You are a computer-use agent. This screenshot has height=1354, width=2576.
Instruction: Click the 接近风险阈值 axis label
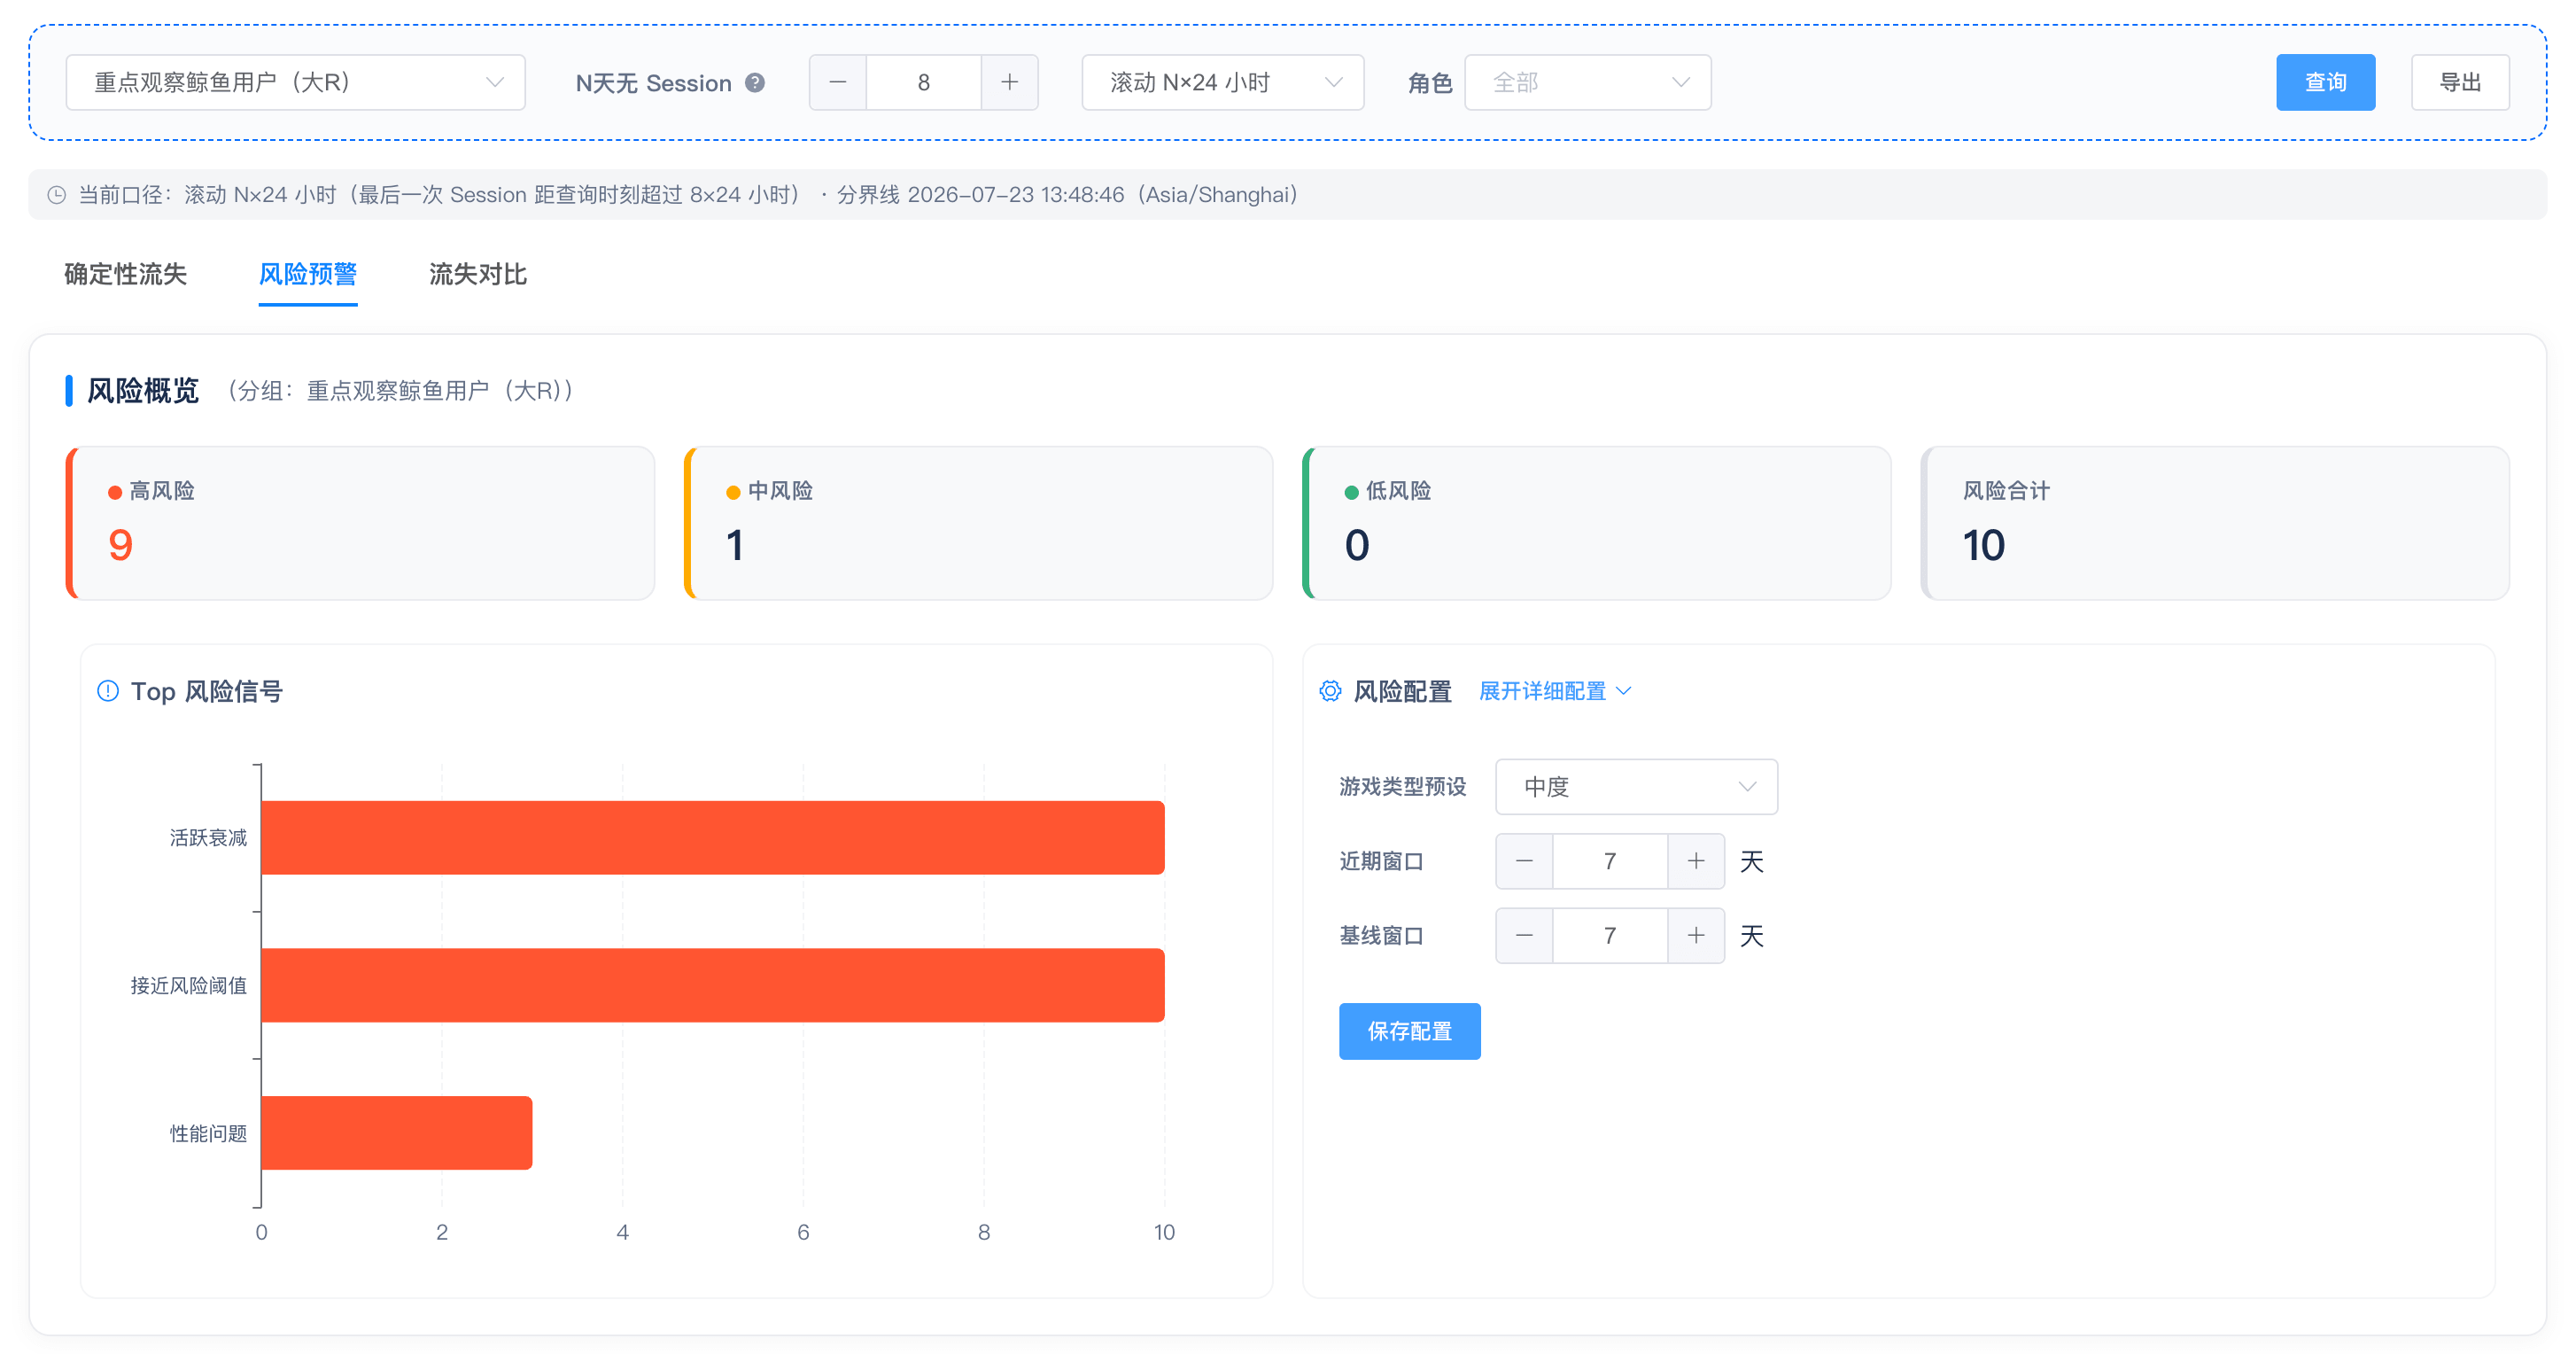click(189, 985)
